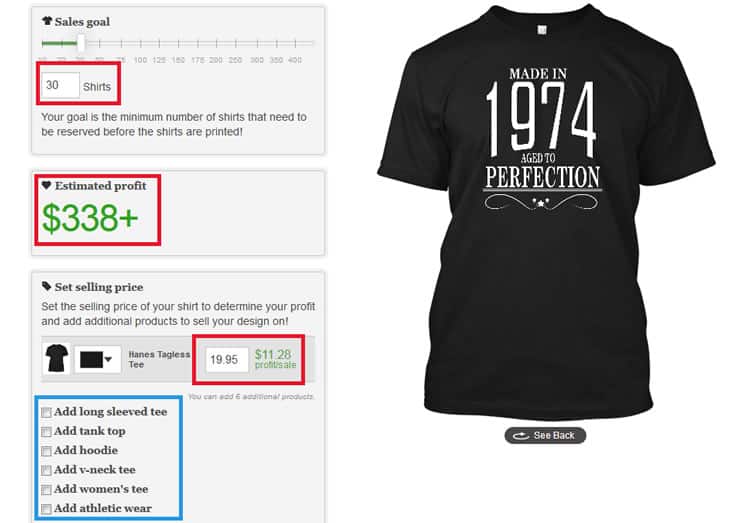Click the sales goal slider handle

[x=81, y=43]
